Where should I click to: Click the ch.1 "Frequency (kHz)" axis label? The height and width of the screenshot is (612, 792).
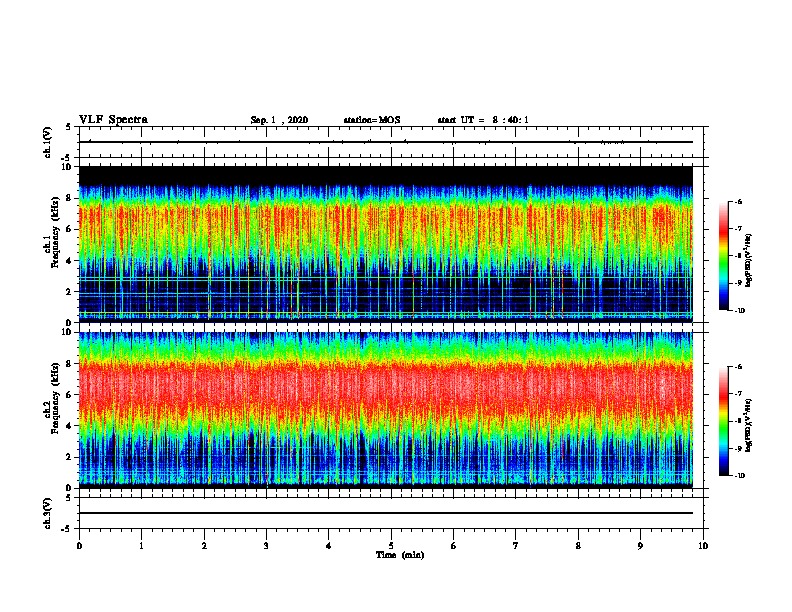(x=55, y=232)
